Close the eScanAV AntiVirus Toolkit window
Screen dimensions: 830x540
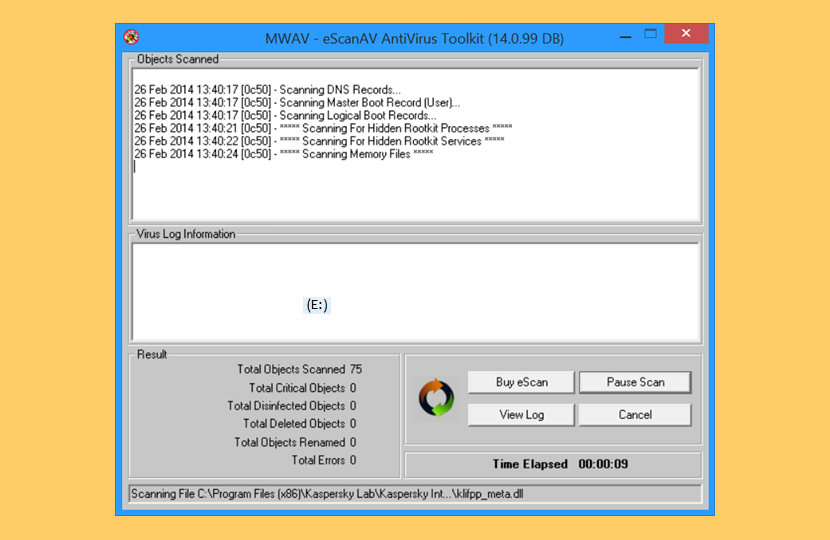click(686, 36)
